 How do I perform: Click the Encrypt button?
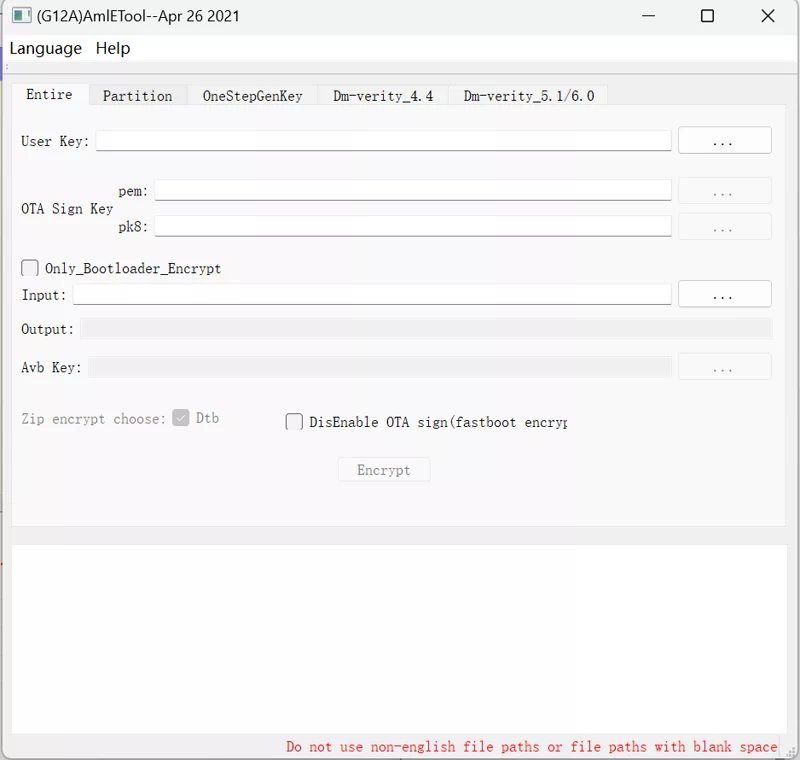pos(384,470)
